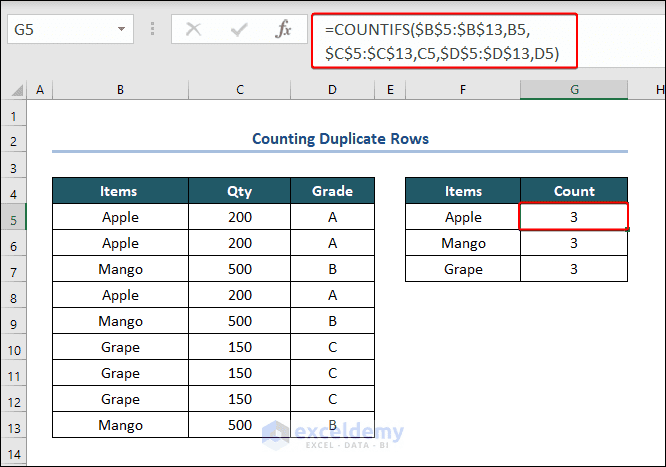Select column B header
666x467 pixels.
click(121, 90)
